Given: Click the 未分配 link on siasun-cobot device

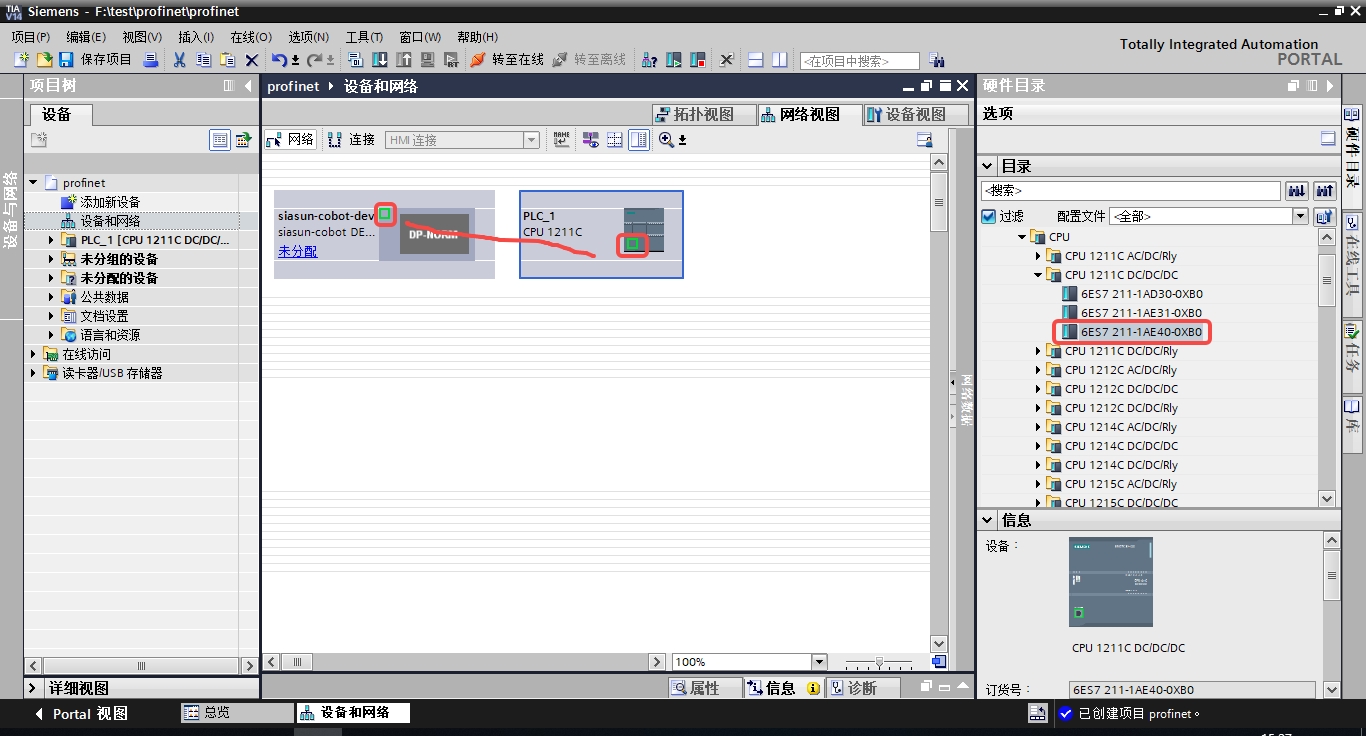Looking at the screenshot, I should pos(297,251).
